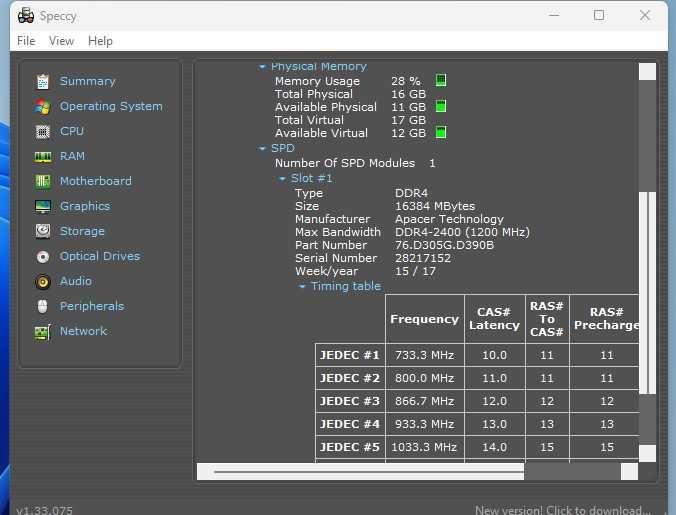The width and height of the screenshot is (676, 515).
Task: Select the JEDEC #5 row label
Action: 350,447
